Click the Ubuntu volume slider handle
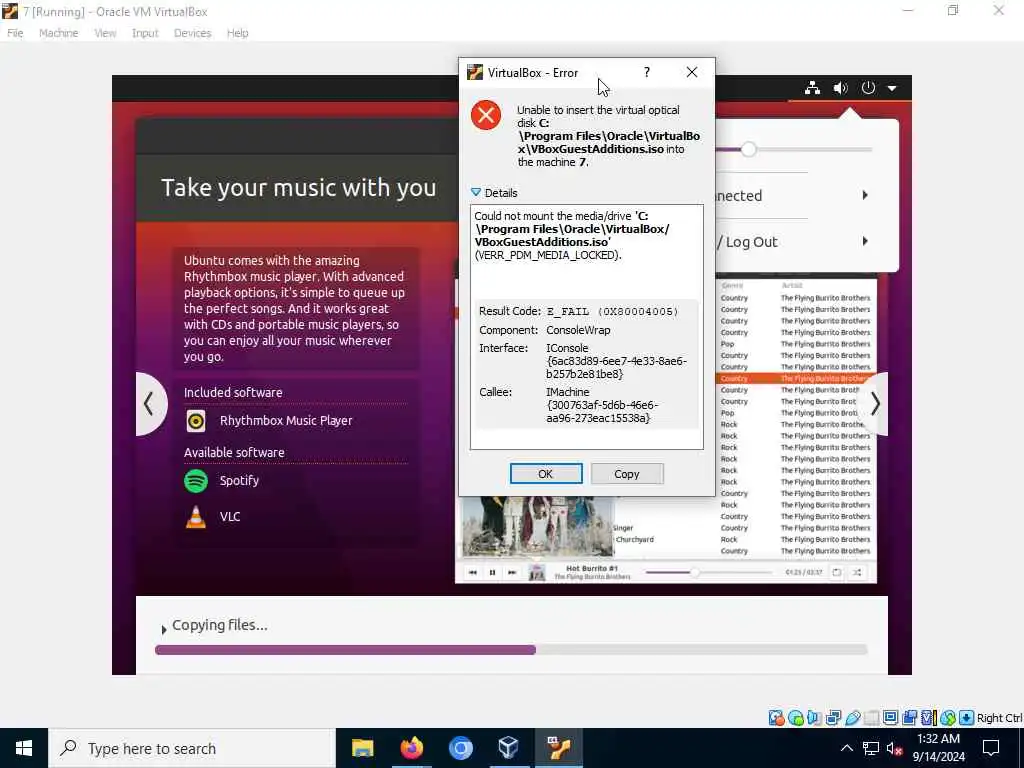 (748, 150)
